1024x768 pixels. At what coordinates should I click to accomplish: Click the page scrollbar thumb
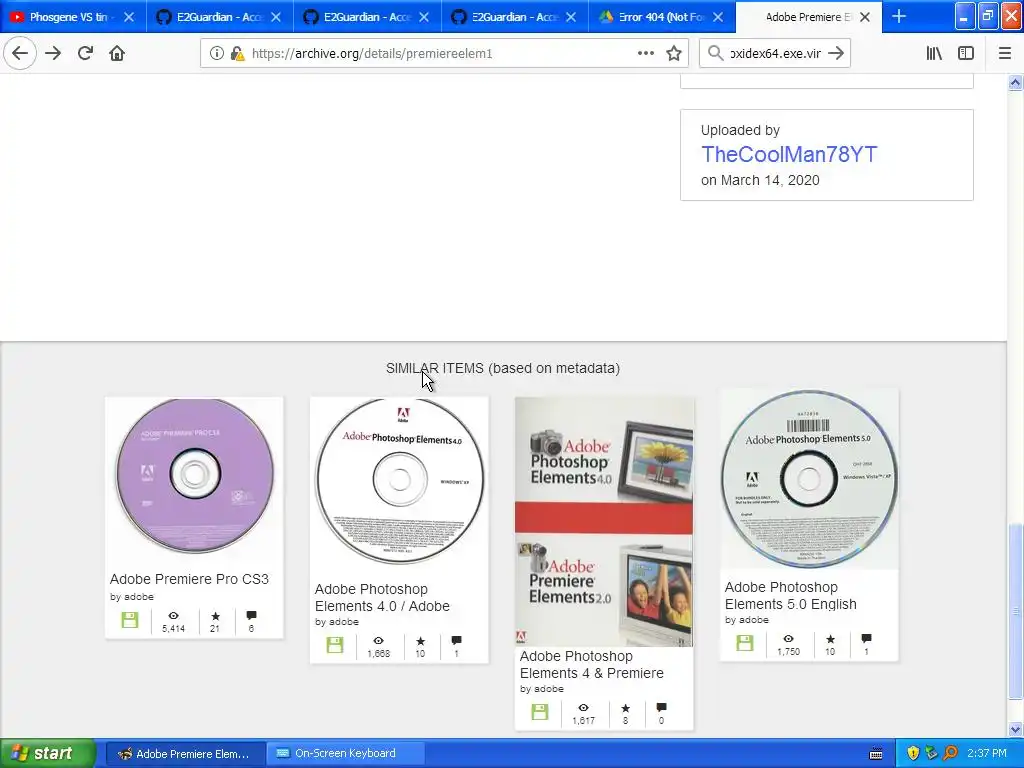(x=1015, y=611)
